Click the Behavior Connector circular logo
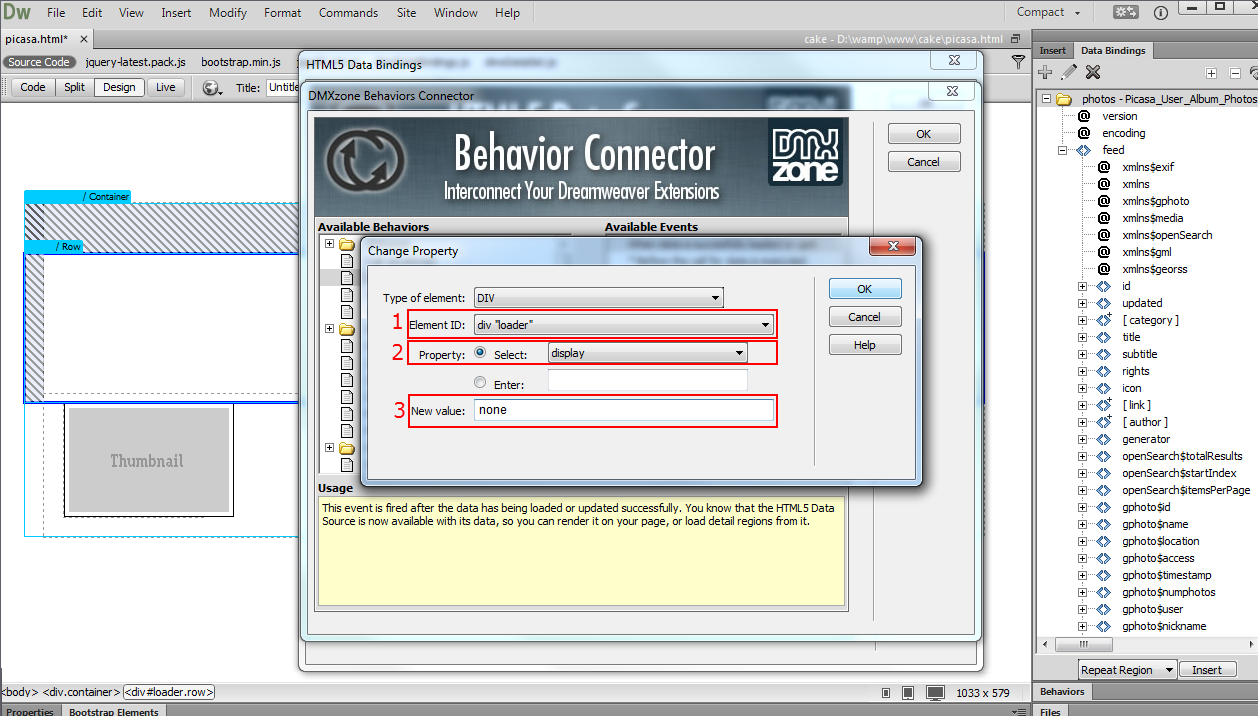 [365, 160]
